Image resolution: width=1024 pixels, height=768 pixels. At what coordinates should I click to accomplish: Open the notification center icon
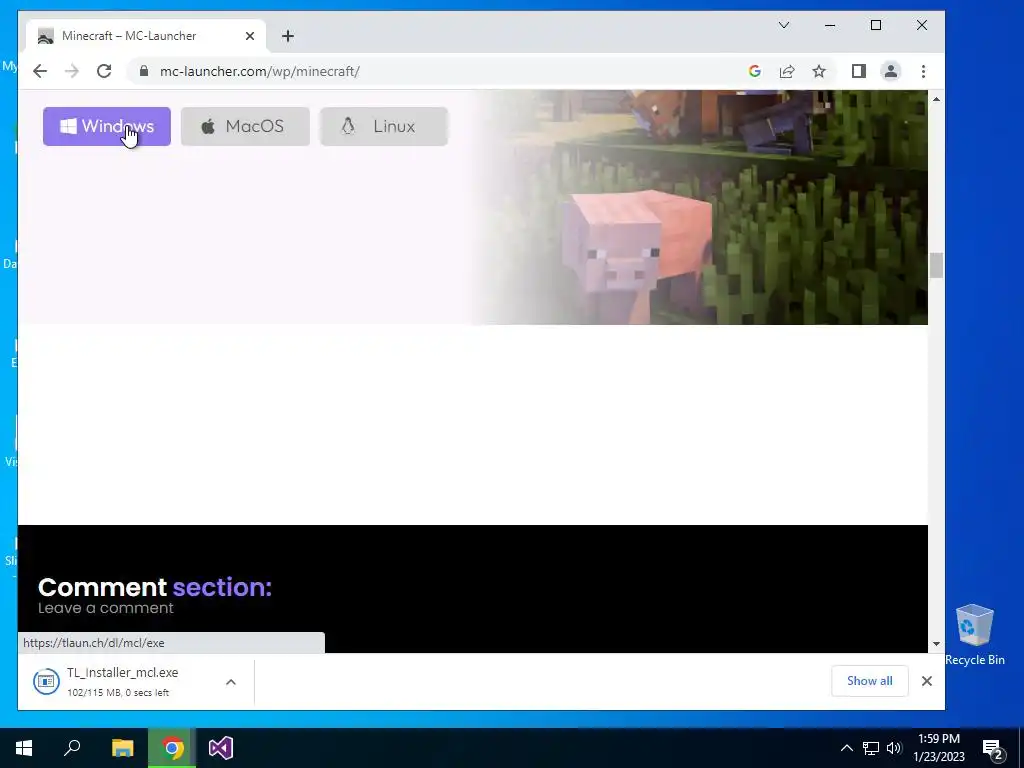(993, 749)
